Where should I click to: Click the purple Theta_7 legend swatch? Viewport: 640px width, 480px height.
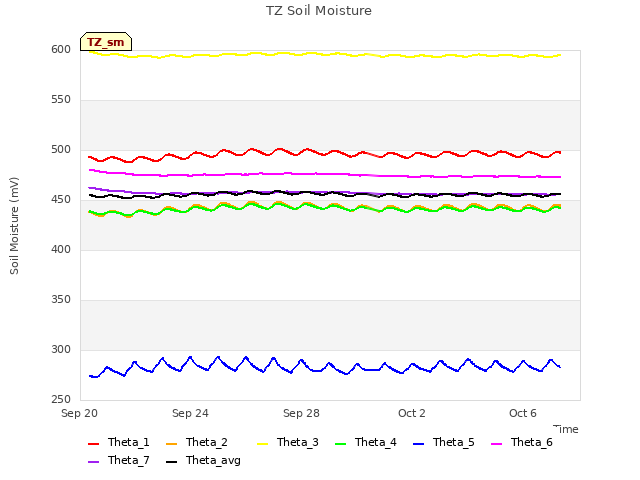pyautogui.click(x=93, y=462)
